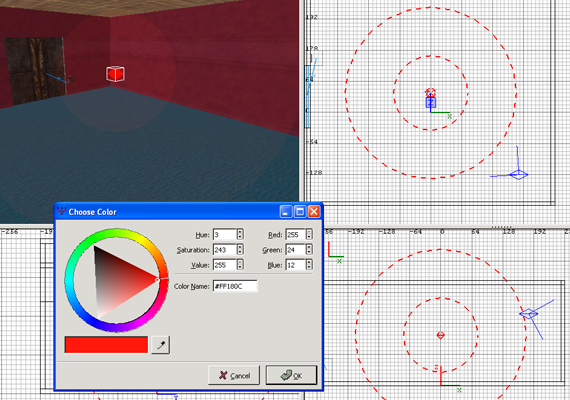Click the Choose Color dialog title icon
The width and height of the screenshot is (570, 400).
click(61, 211)
